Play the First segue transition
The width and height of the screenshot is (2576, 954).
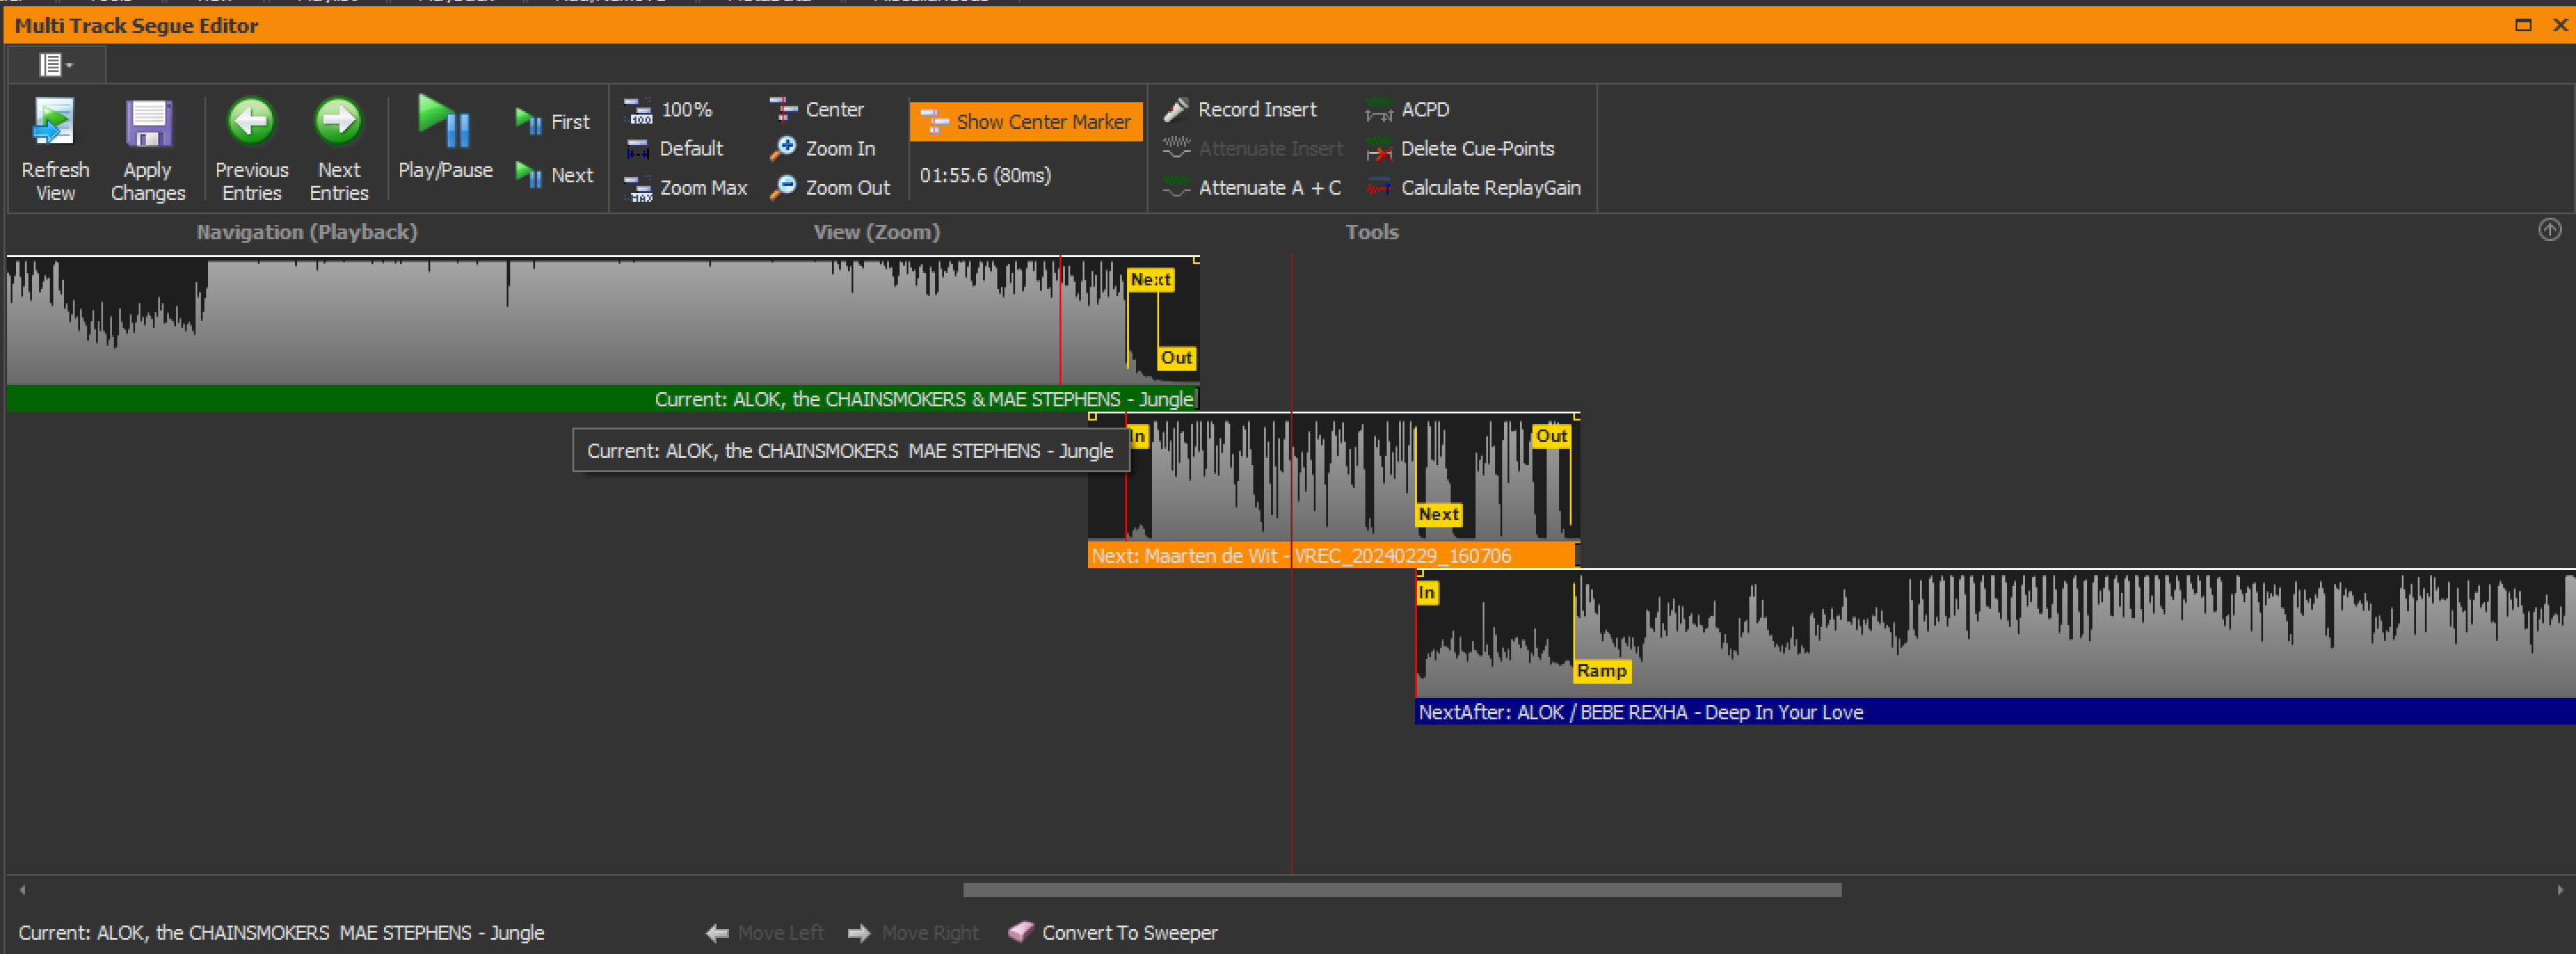tap(553, 122)
